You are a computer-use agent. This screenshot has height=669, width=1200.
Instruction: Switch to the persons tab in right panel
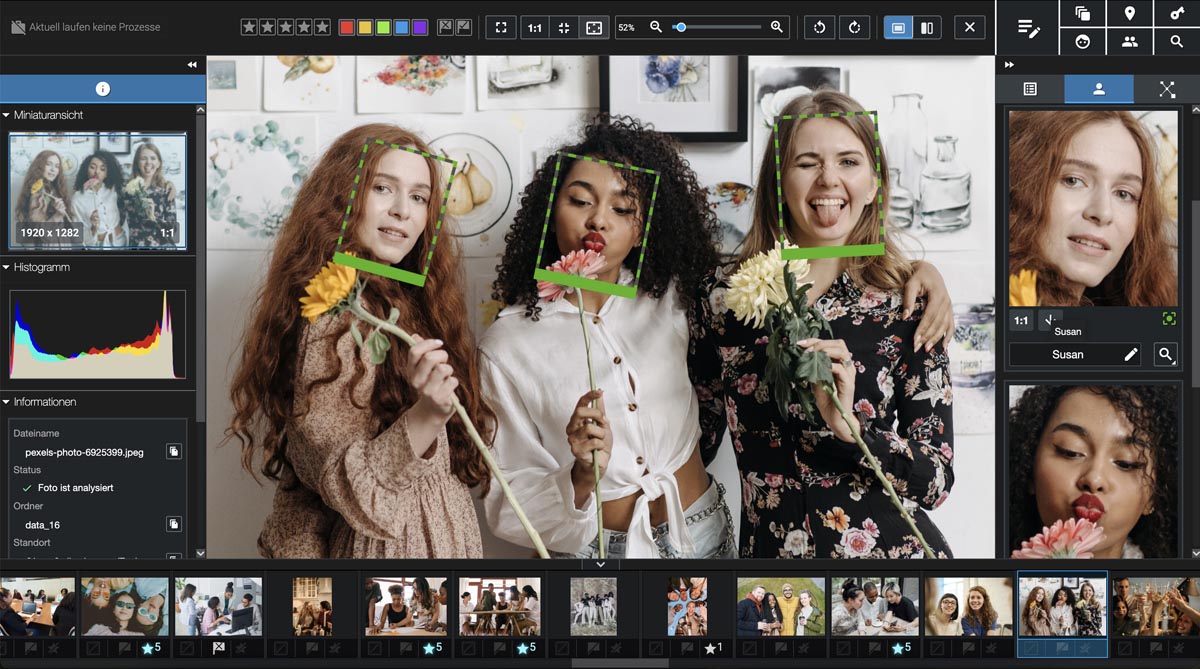pyautogui.click(x=1098, y=89)
